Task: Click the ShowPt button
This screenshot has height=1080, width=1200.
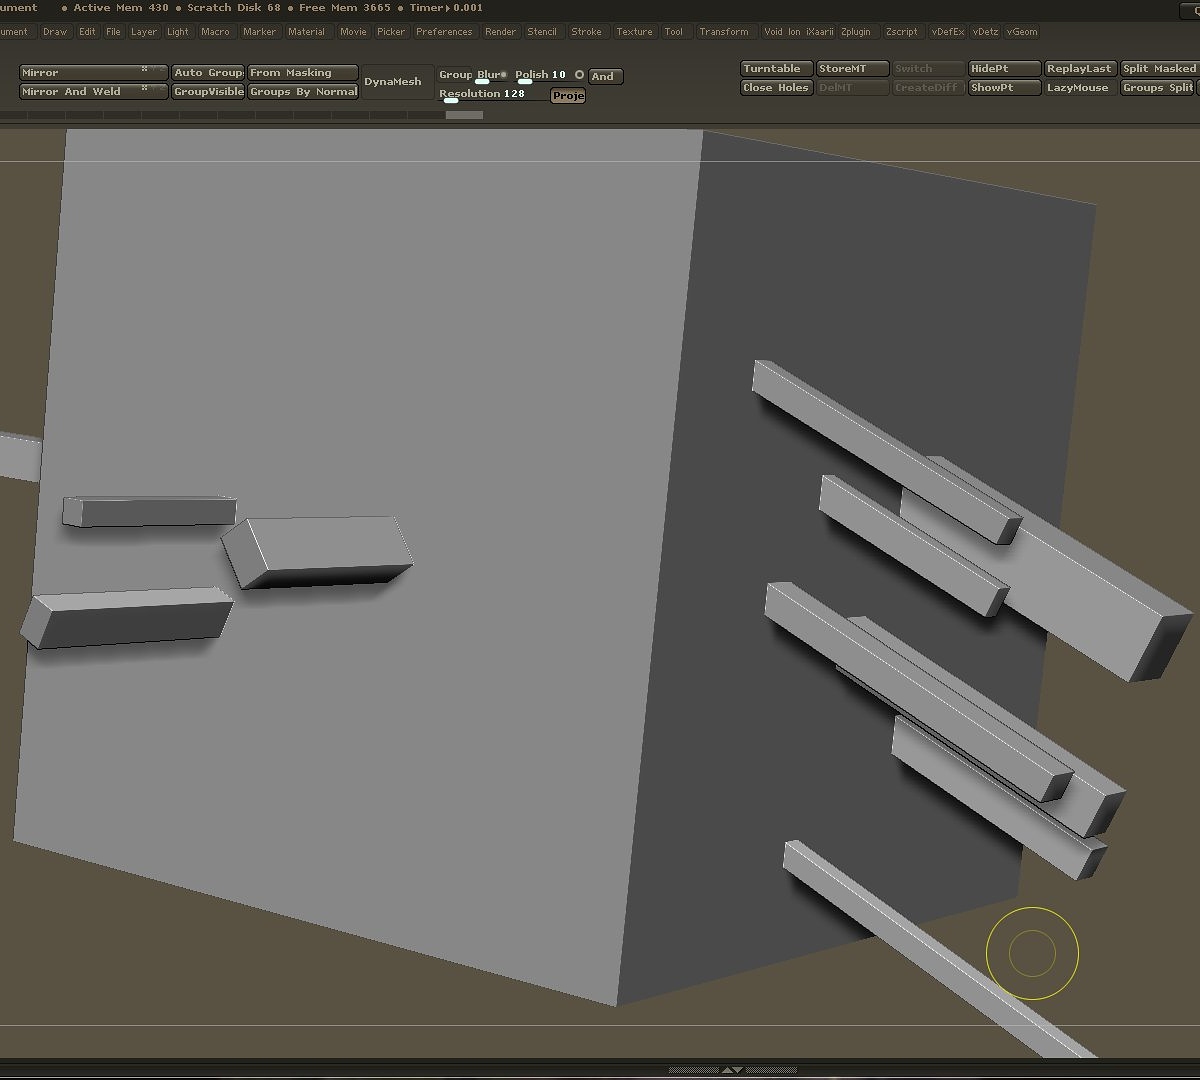Action: click(x=1004, y=88)
